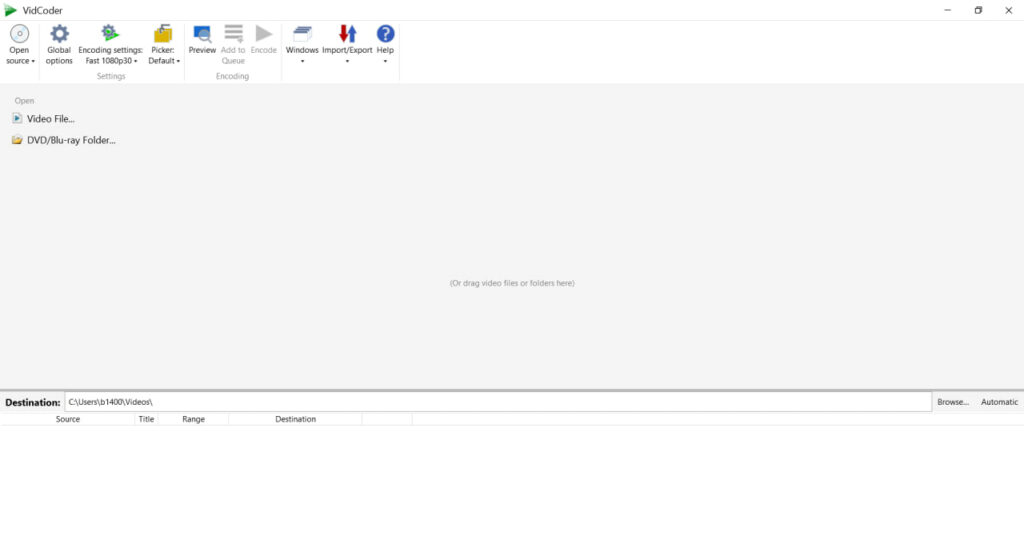Viewport: 1024px width, 544px height.
Task: Open the Windows menu icon
Action: (x=302, y=34)
